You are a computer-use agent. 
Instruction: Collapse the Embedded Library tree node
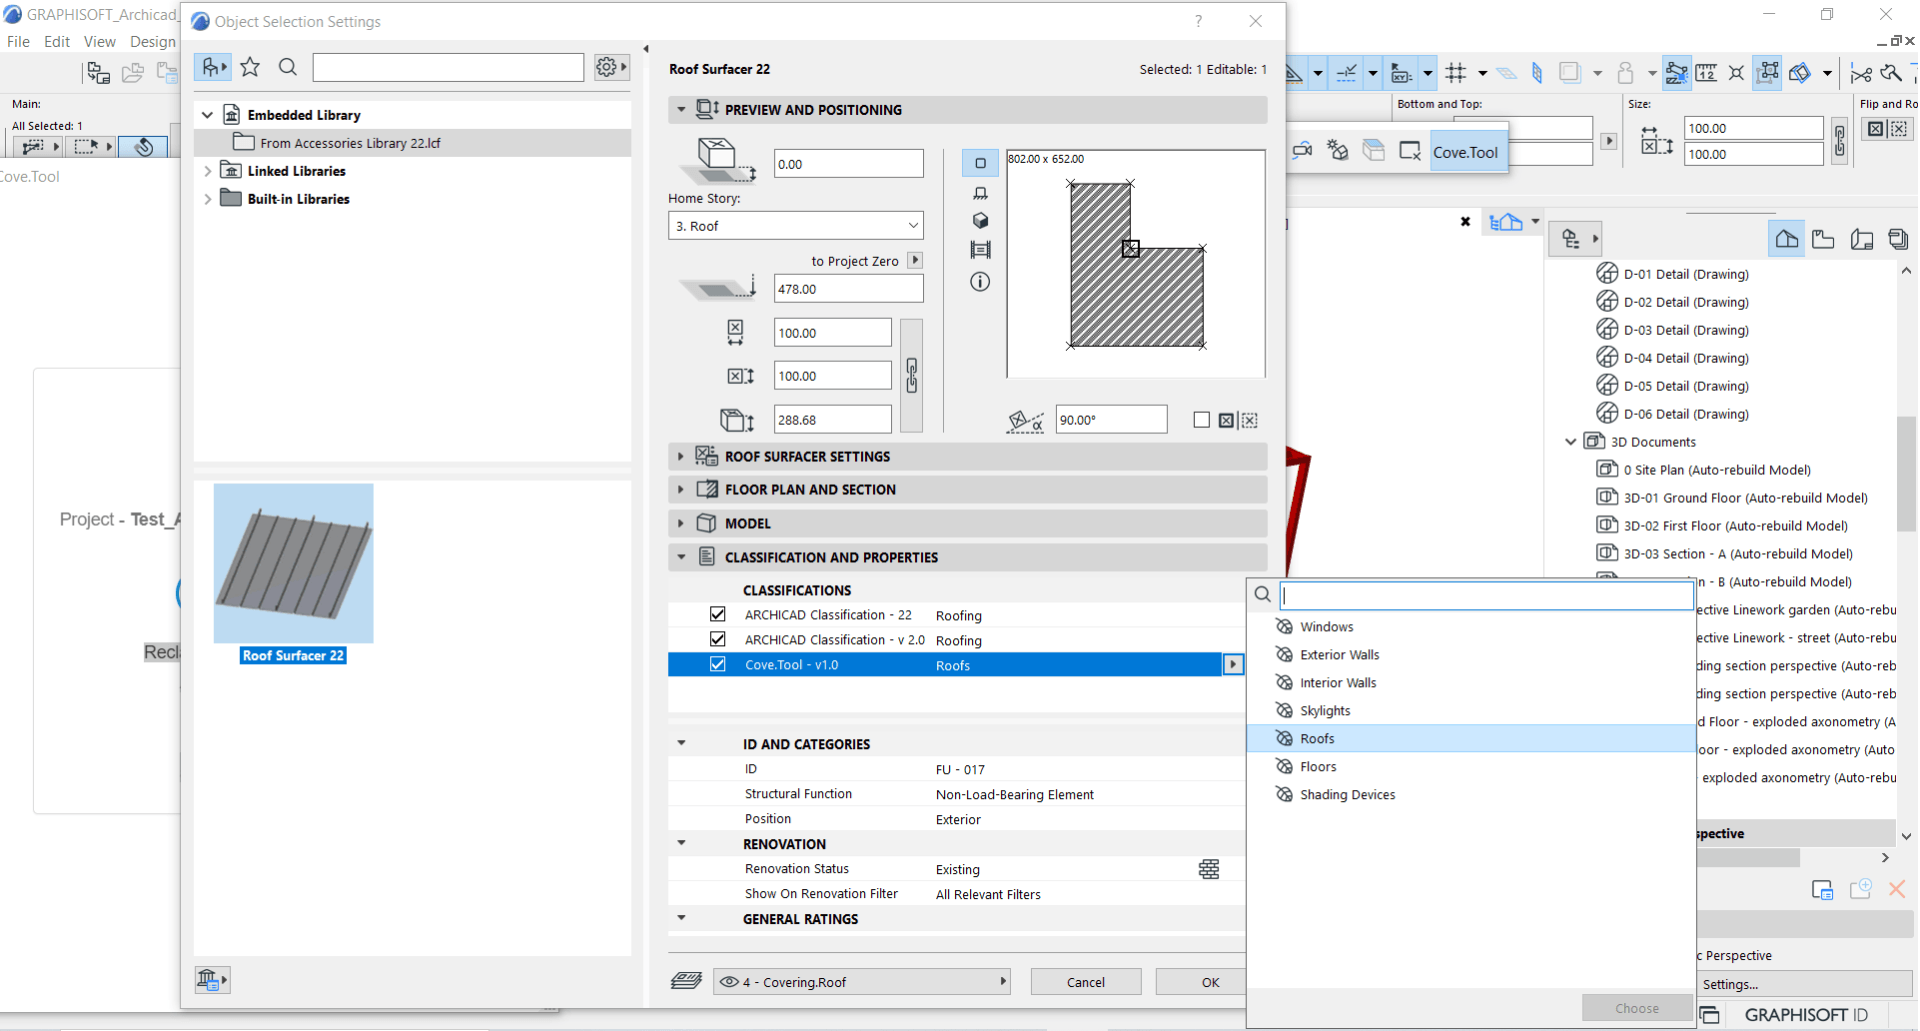point(207,115)
